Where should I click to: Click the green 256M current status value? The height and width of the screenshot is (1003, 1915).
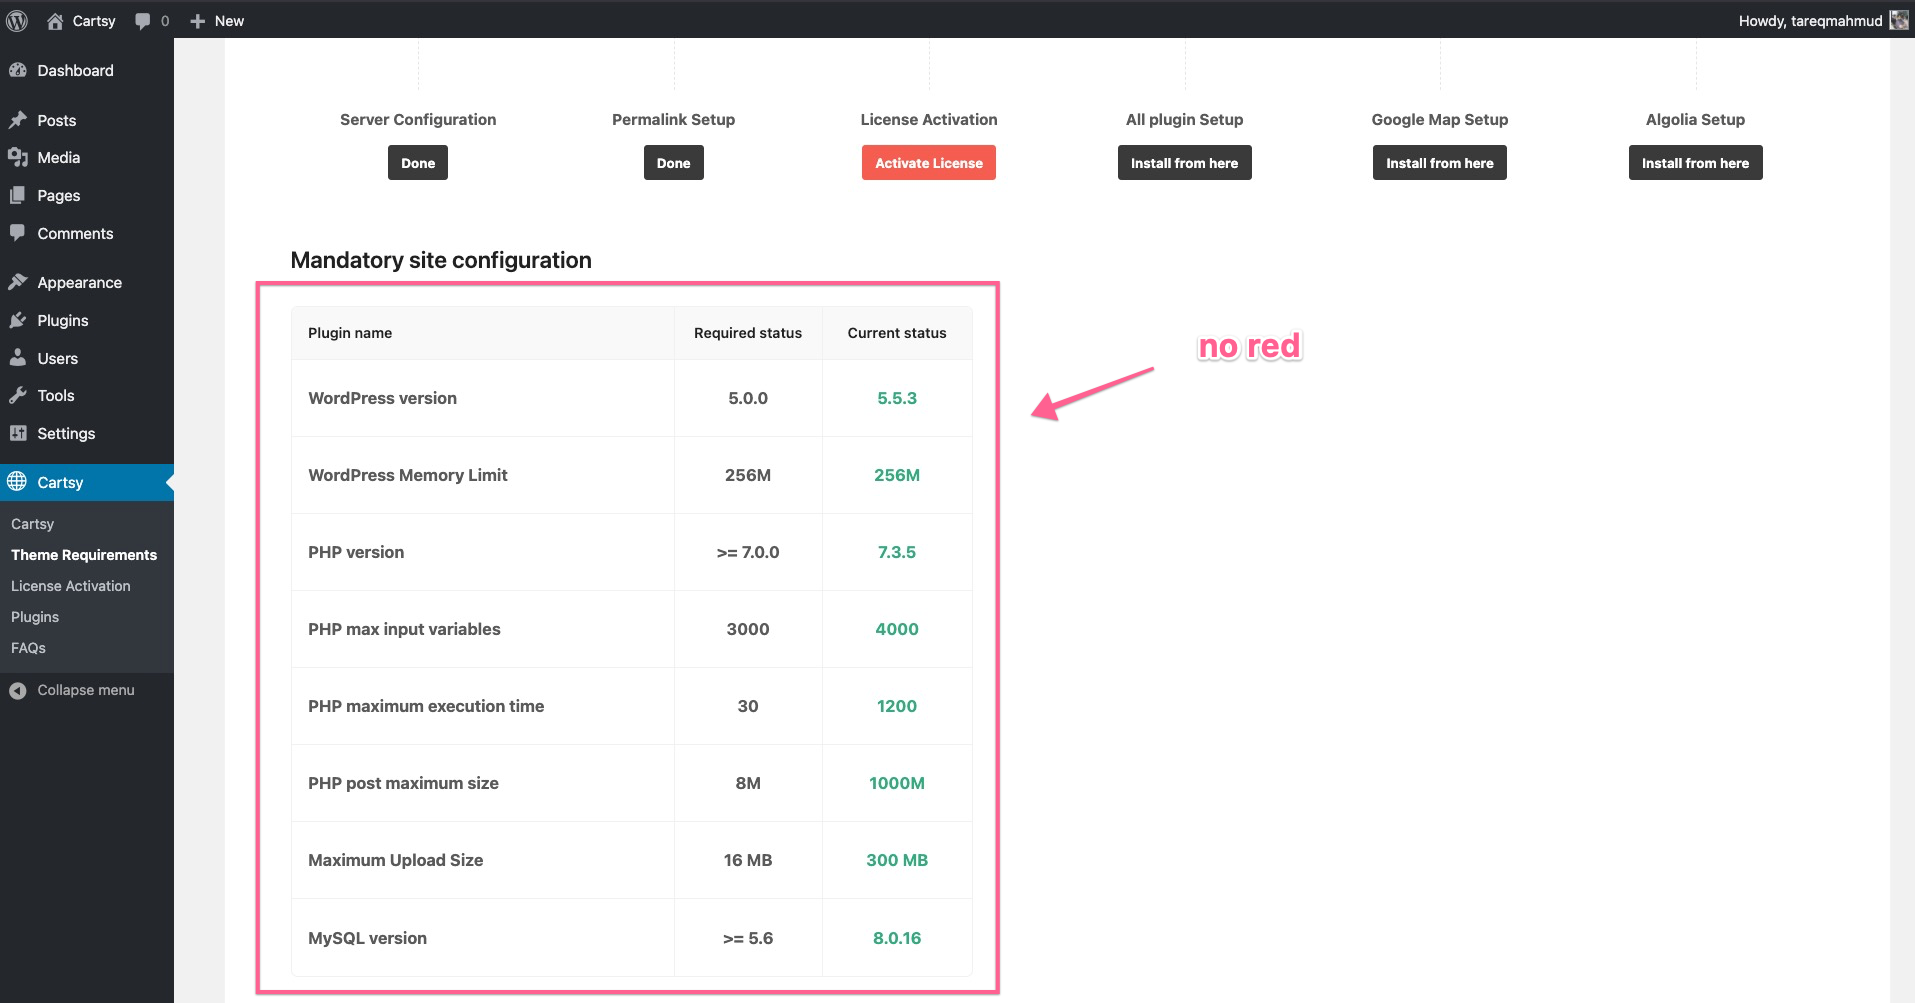[897, 475]
